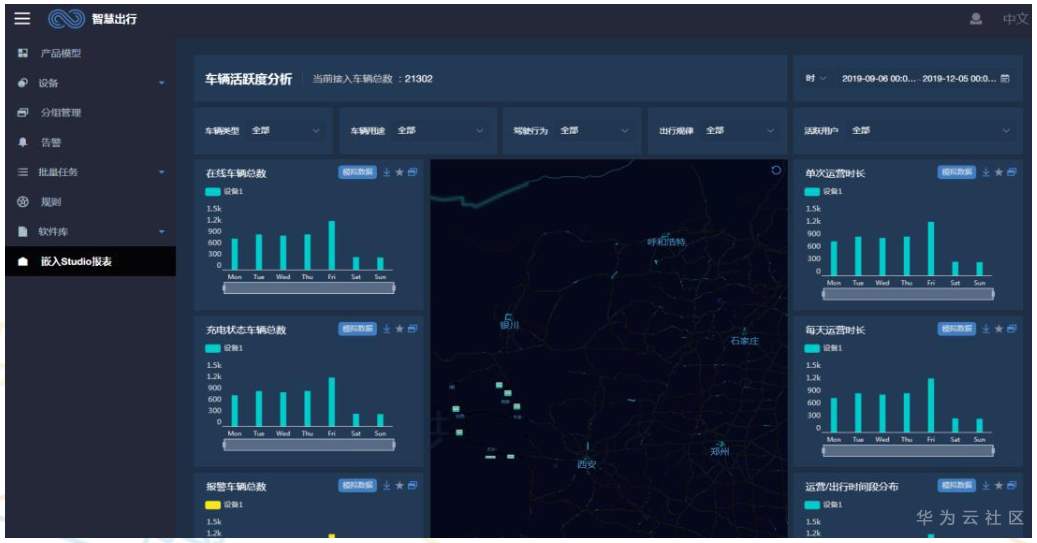The width and height of the screenshot is (1037, 543).
Task: Maximize the 单次运营时长 chart window
Action: [x=1011, y=172]
